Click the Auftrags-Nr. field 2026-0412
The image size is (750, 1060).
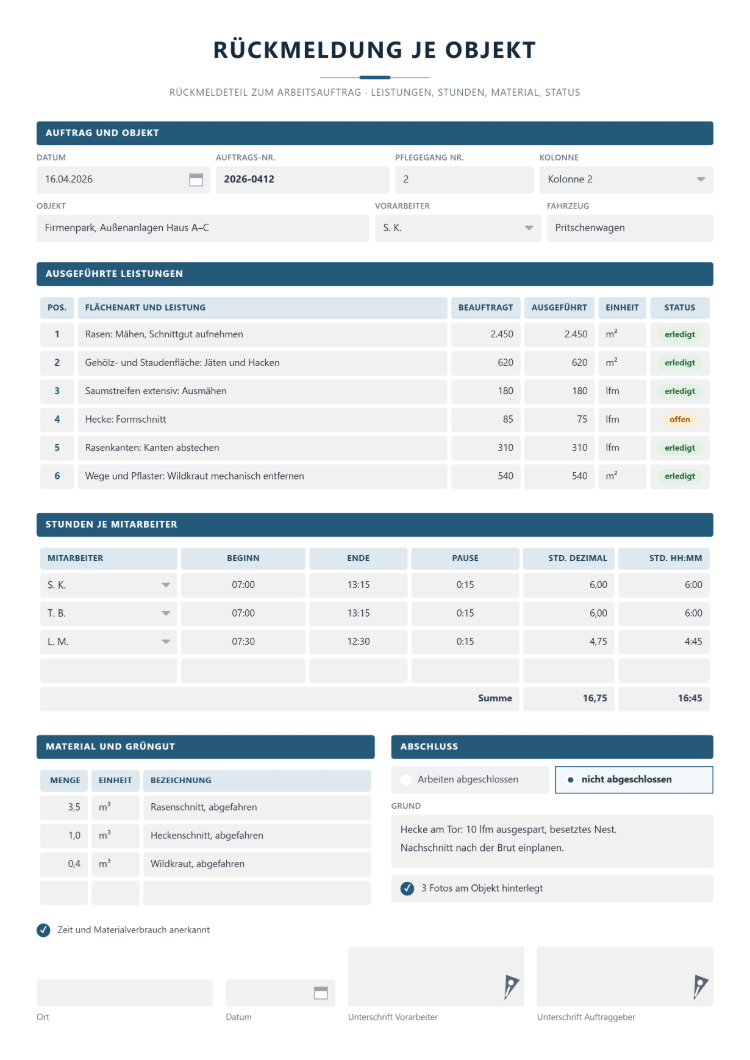[x=302, y=180]
